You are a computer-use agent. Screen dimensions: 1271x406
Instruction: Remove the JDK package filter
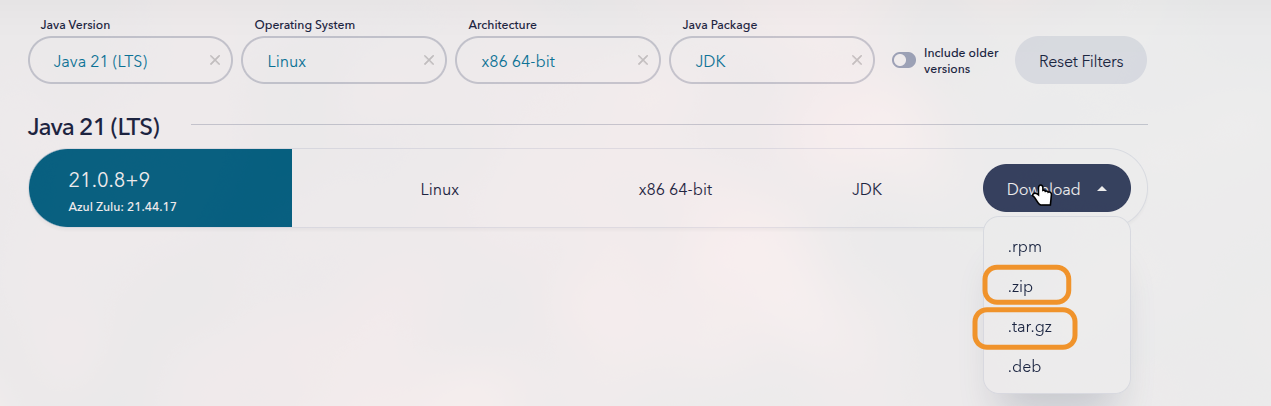pyautogui.click(x=856, y=61)
